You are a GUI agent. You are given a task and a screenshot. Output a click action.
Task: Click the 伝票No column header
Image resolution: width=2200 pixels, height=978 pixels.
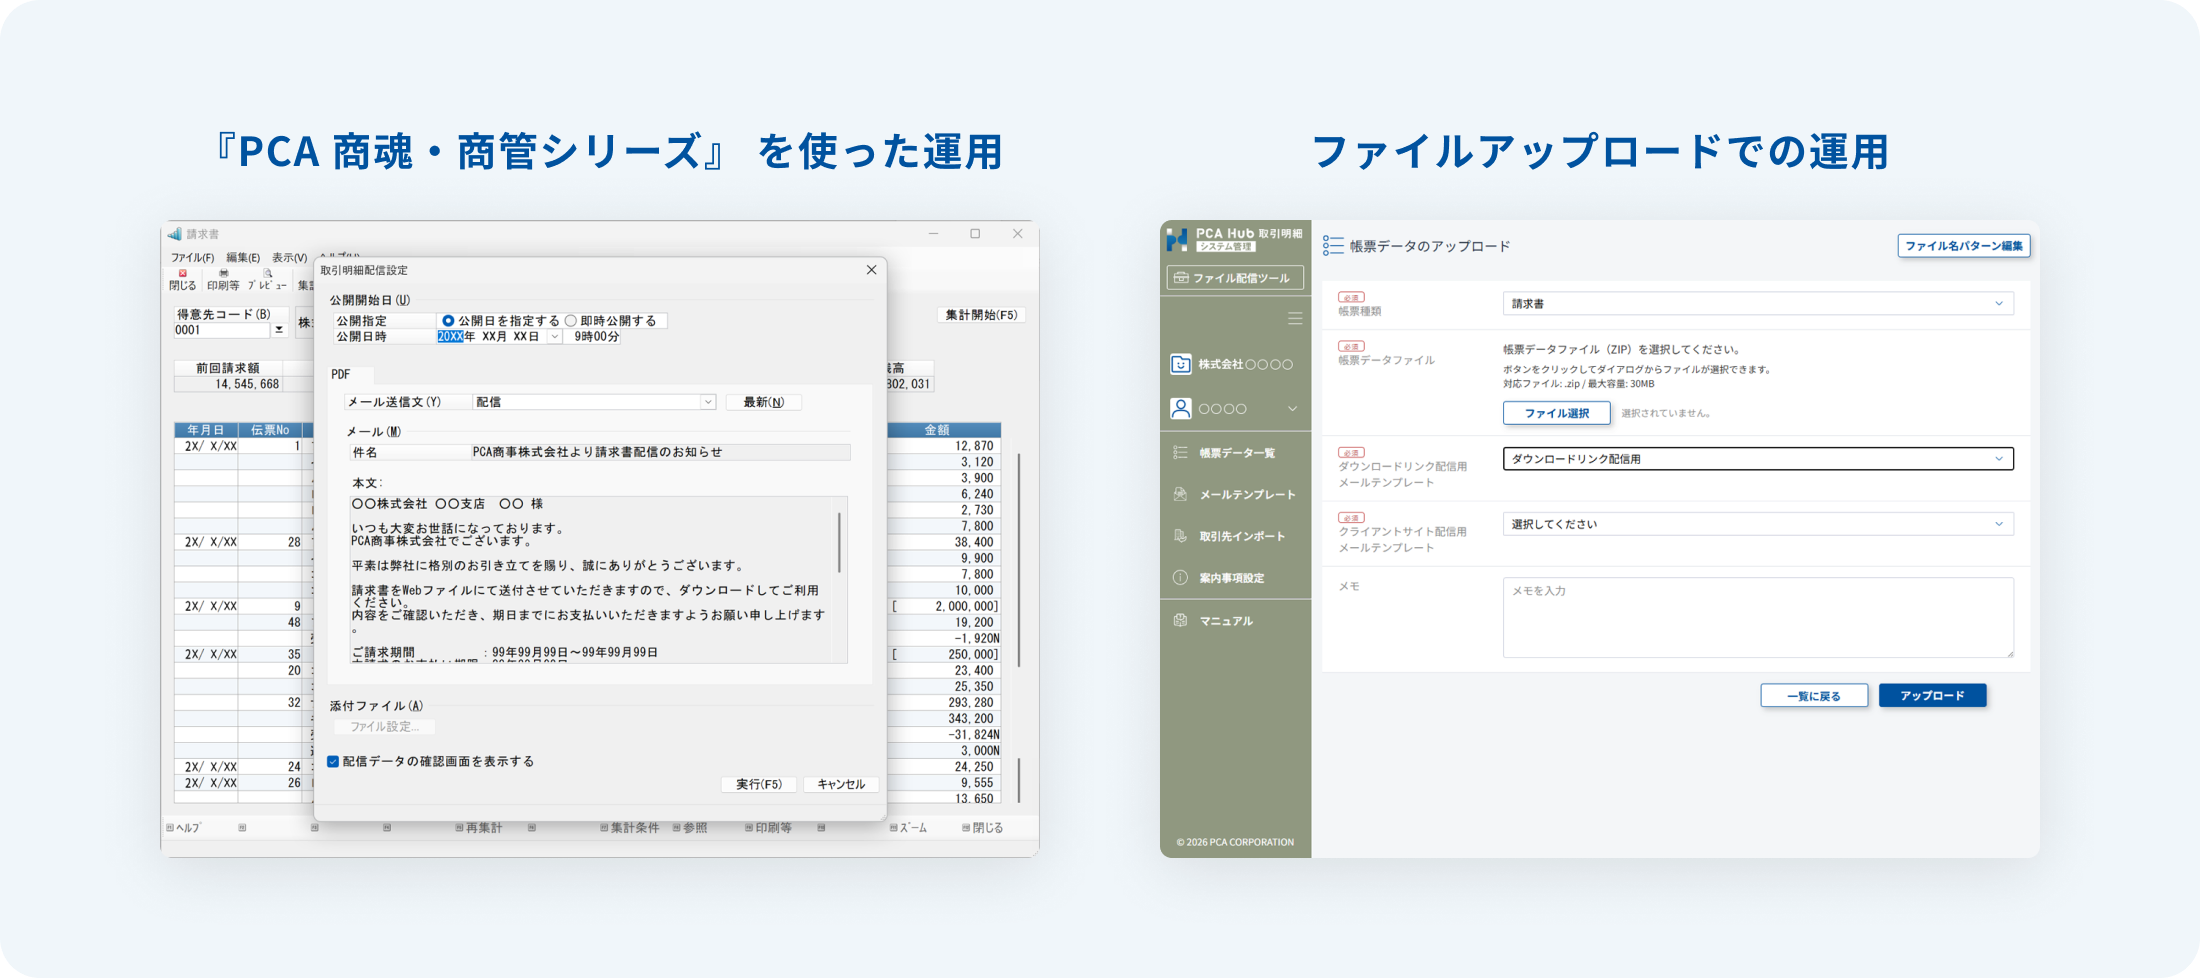[270, 430]
